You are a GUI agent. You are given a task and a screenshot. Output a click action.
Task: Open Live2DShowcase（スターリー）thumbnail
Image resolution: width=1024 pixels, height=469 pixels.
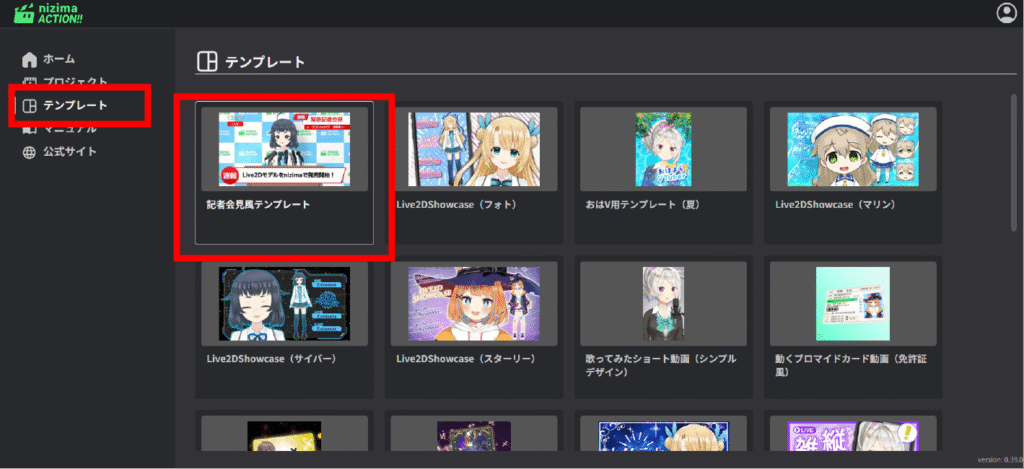(474, 304)
